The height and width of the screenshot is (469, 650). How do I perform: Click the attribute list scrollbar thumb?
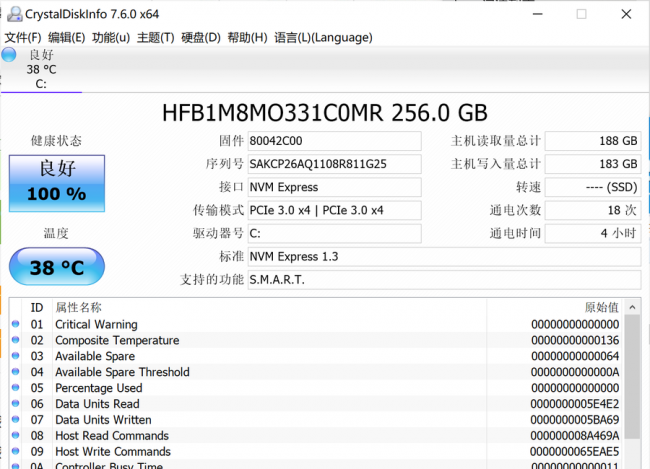[x=632, y=377]
